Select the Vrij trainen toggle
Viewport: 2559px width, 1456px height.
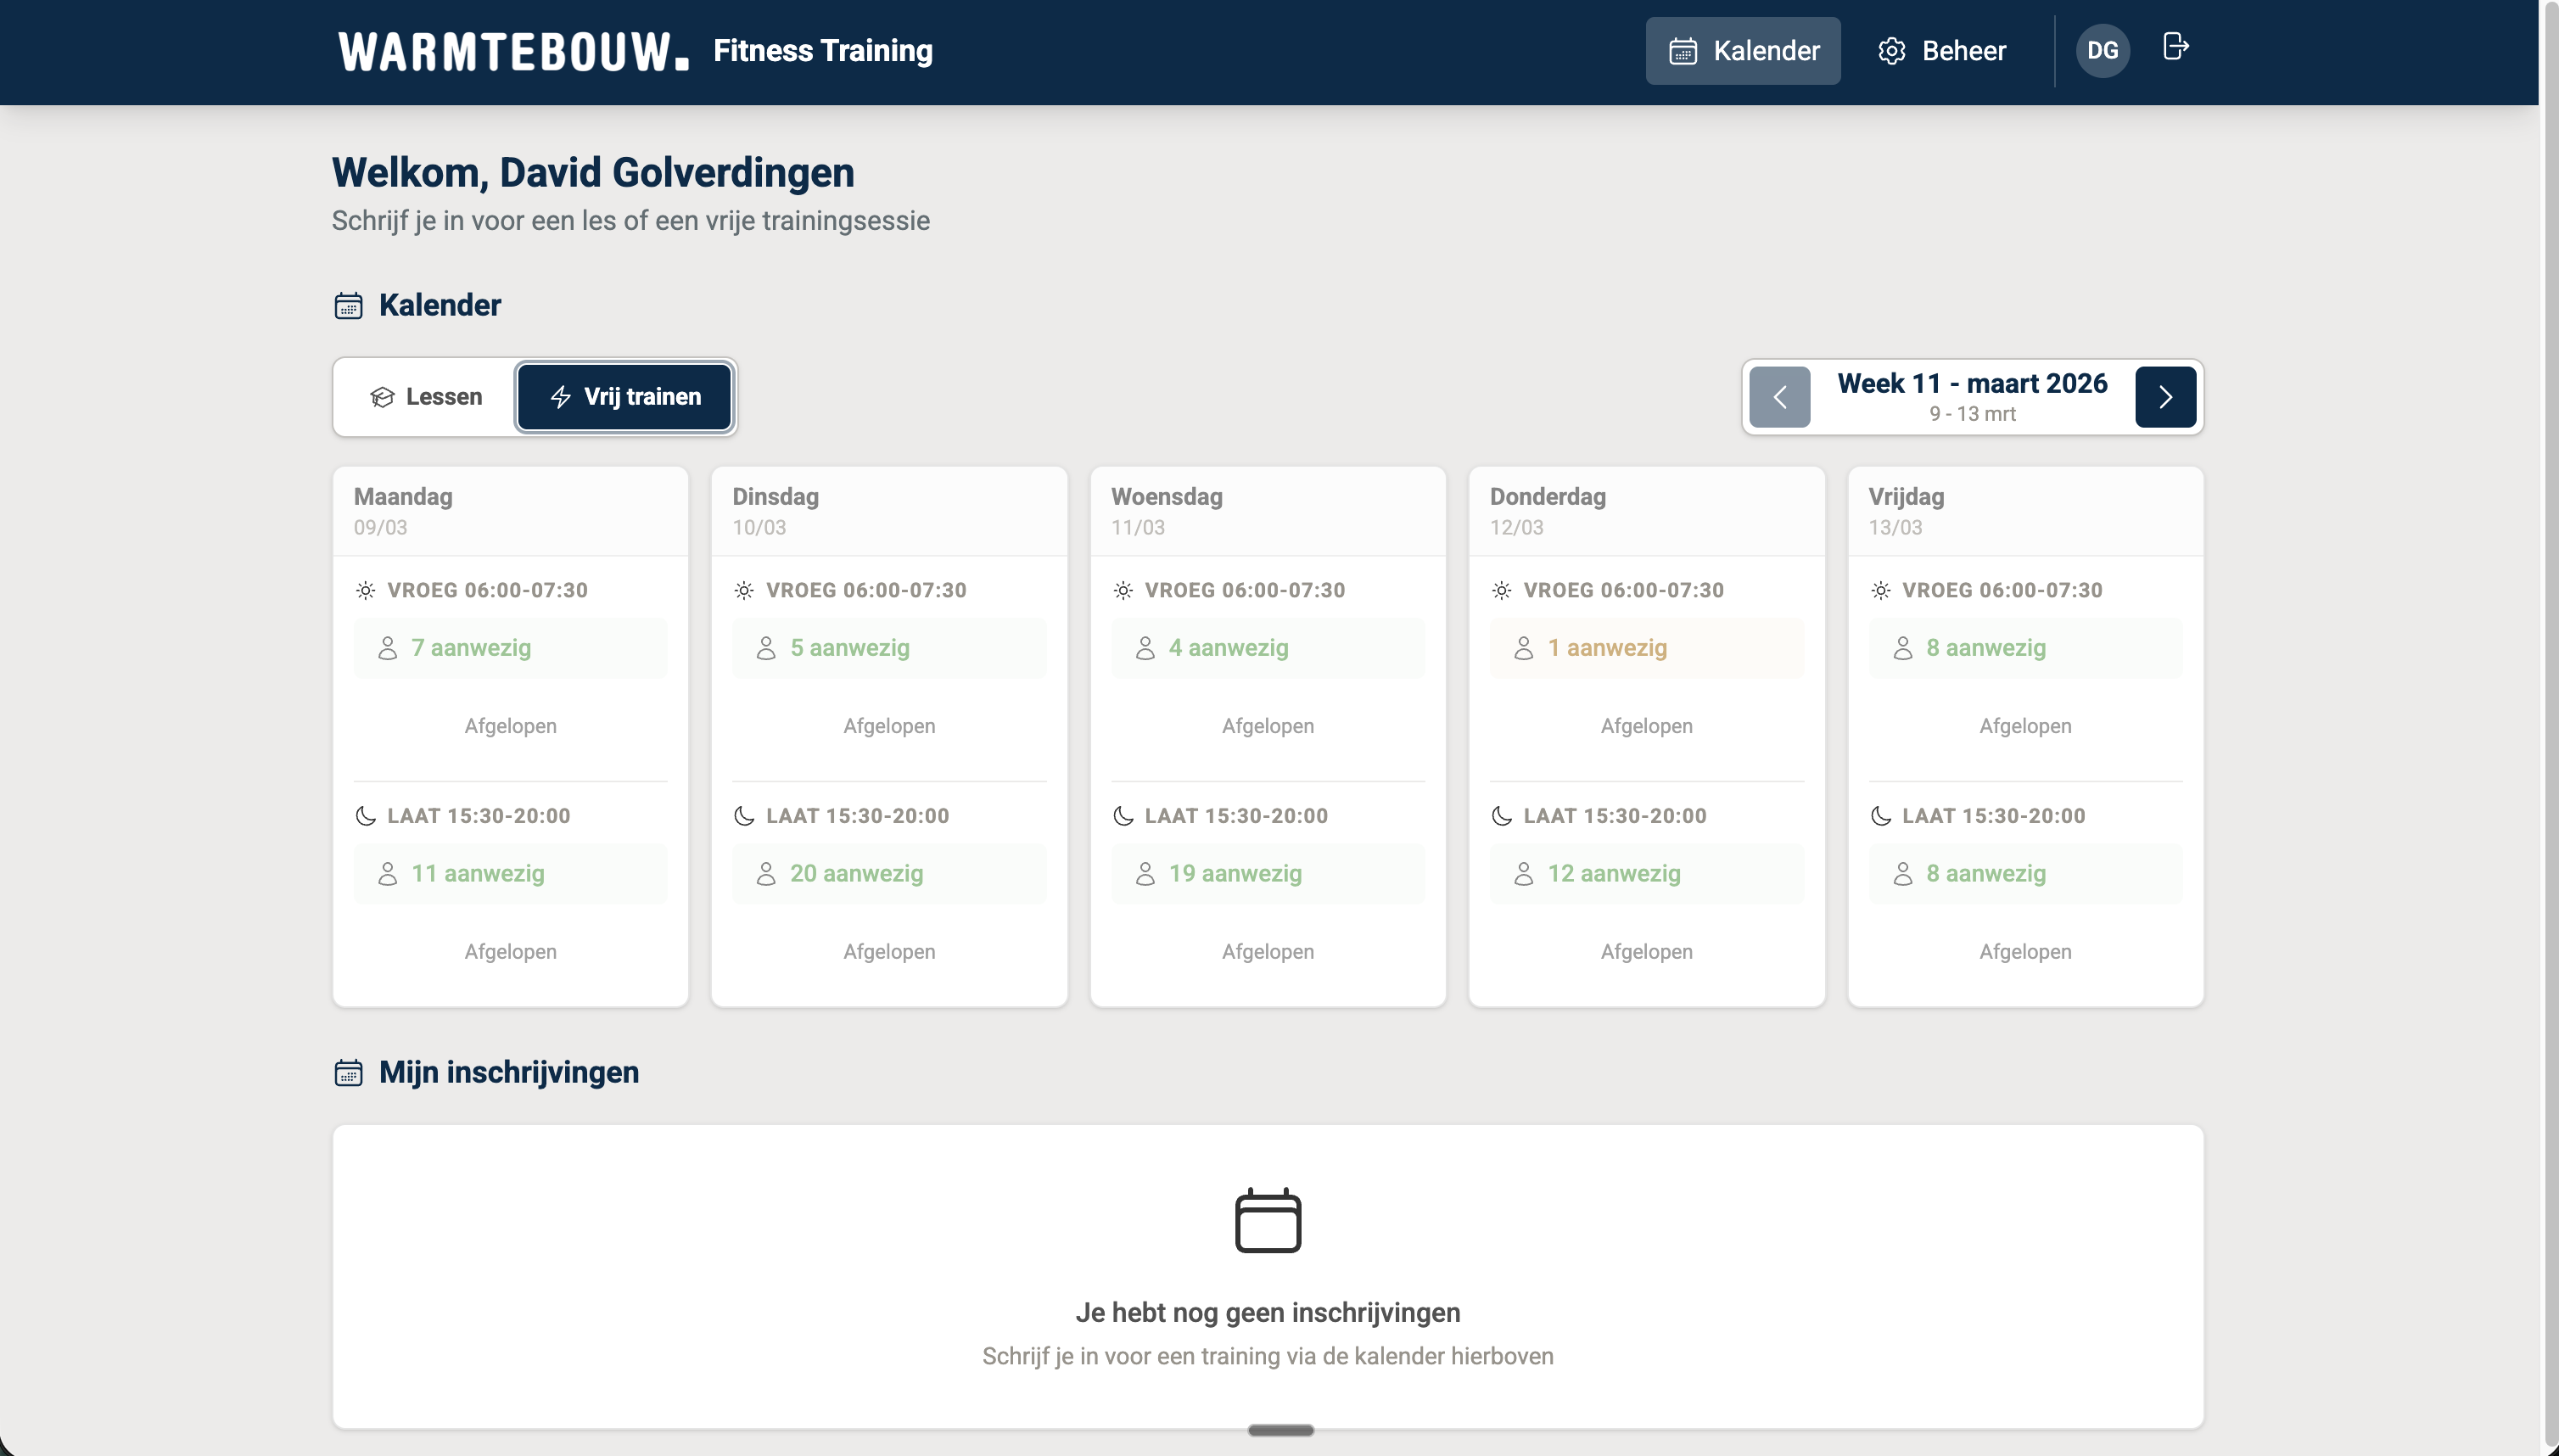625,397
